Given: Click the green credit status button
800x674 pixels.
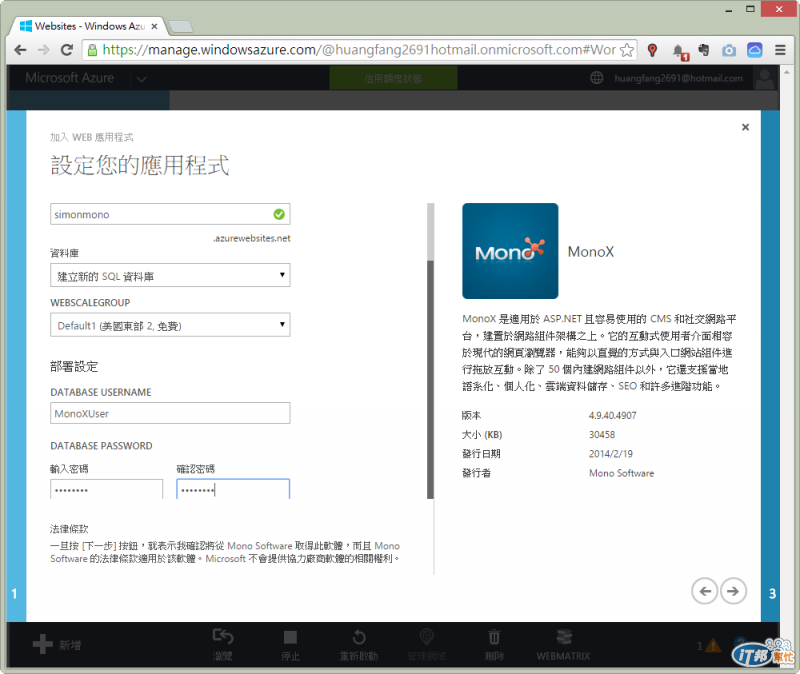Looking at the screenshot, I should point(393,79).
